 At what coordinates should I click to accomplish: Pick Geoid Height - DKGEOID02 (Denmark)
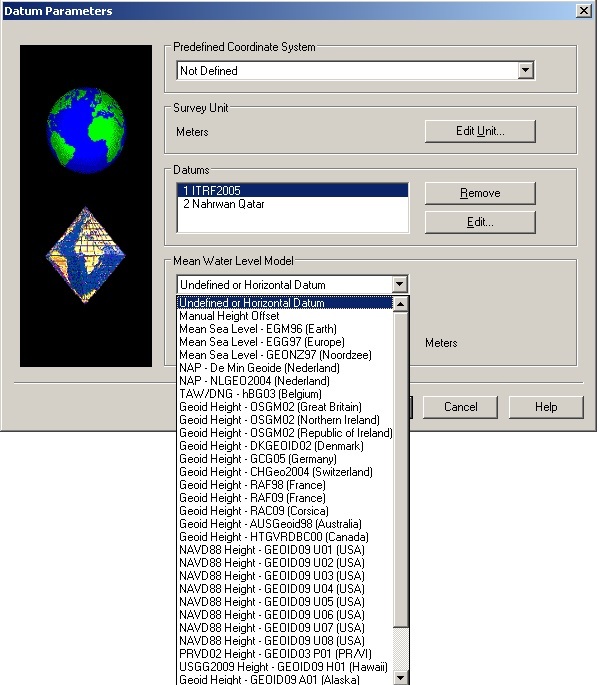(x=285, y=446)
